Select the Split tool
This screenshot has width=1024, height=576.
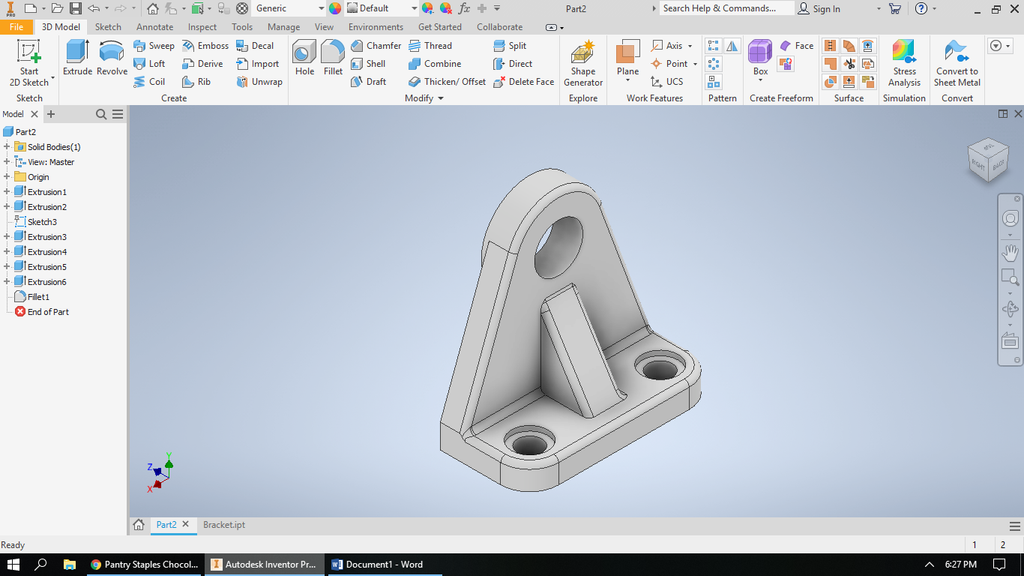510,46
